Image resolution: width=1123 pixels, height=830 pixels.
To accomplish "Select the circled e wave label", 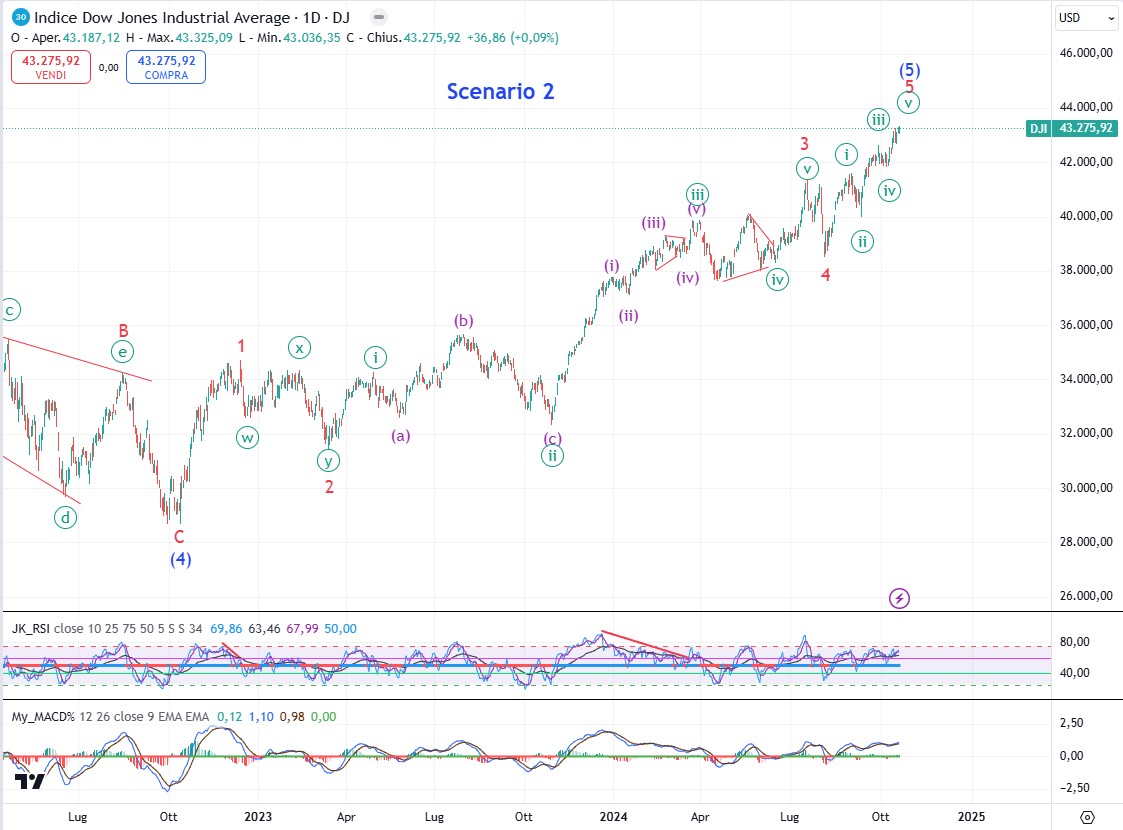I will click(x=122, y=352).
